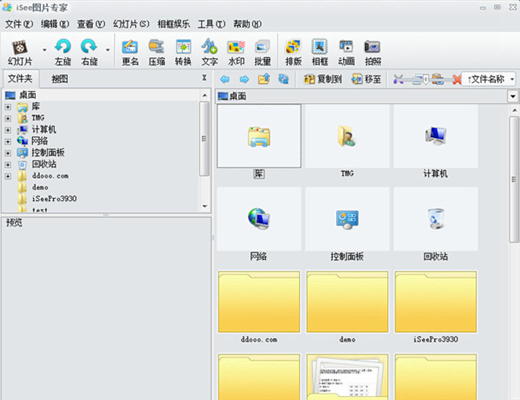Open the 转换 format convert tool

tap(183, 53)
